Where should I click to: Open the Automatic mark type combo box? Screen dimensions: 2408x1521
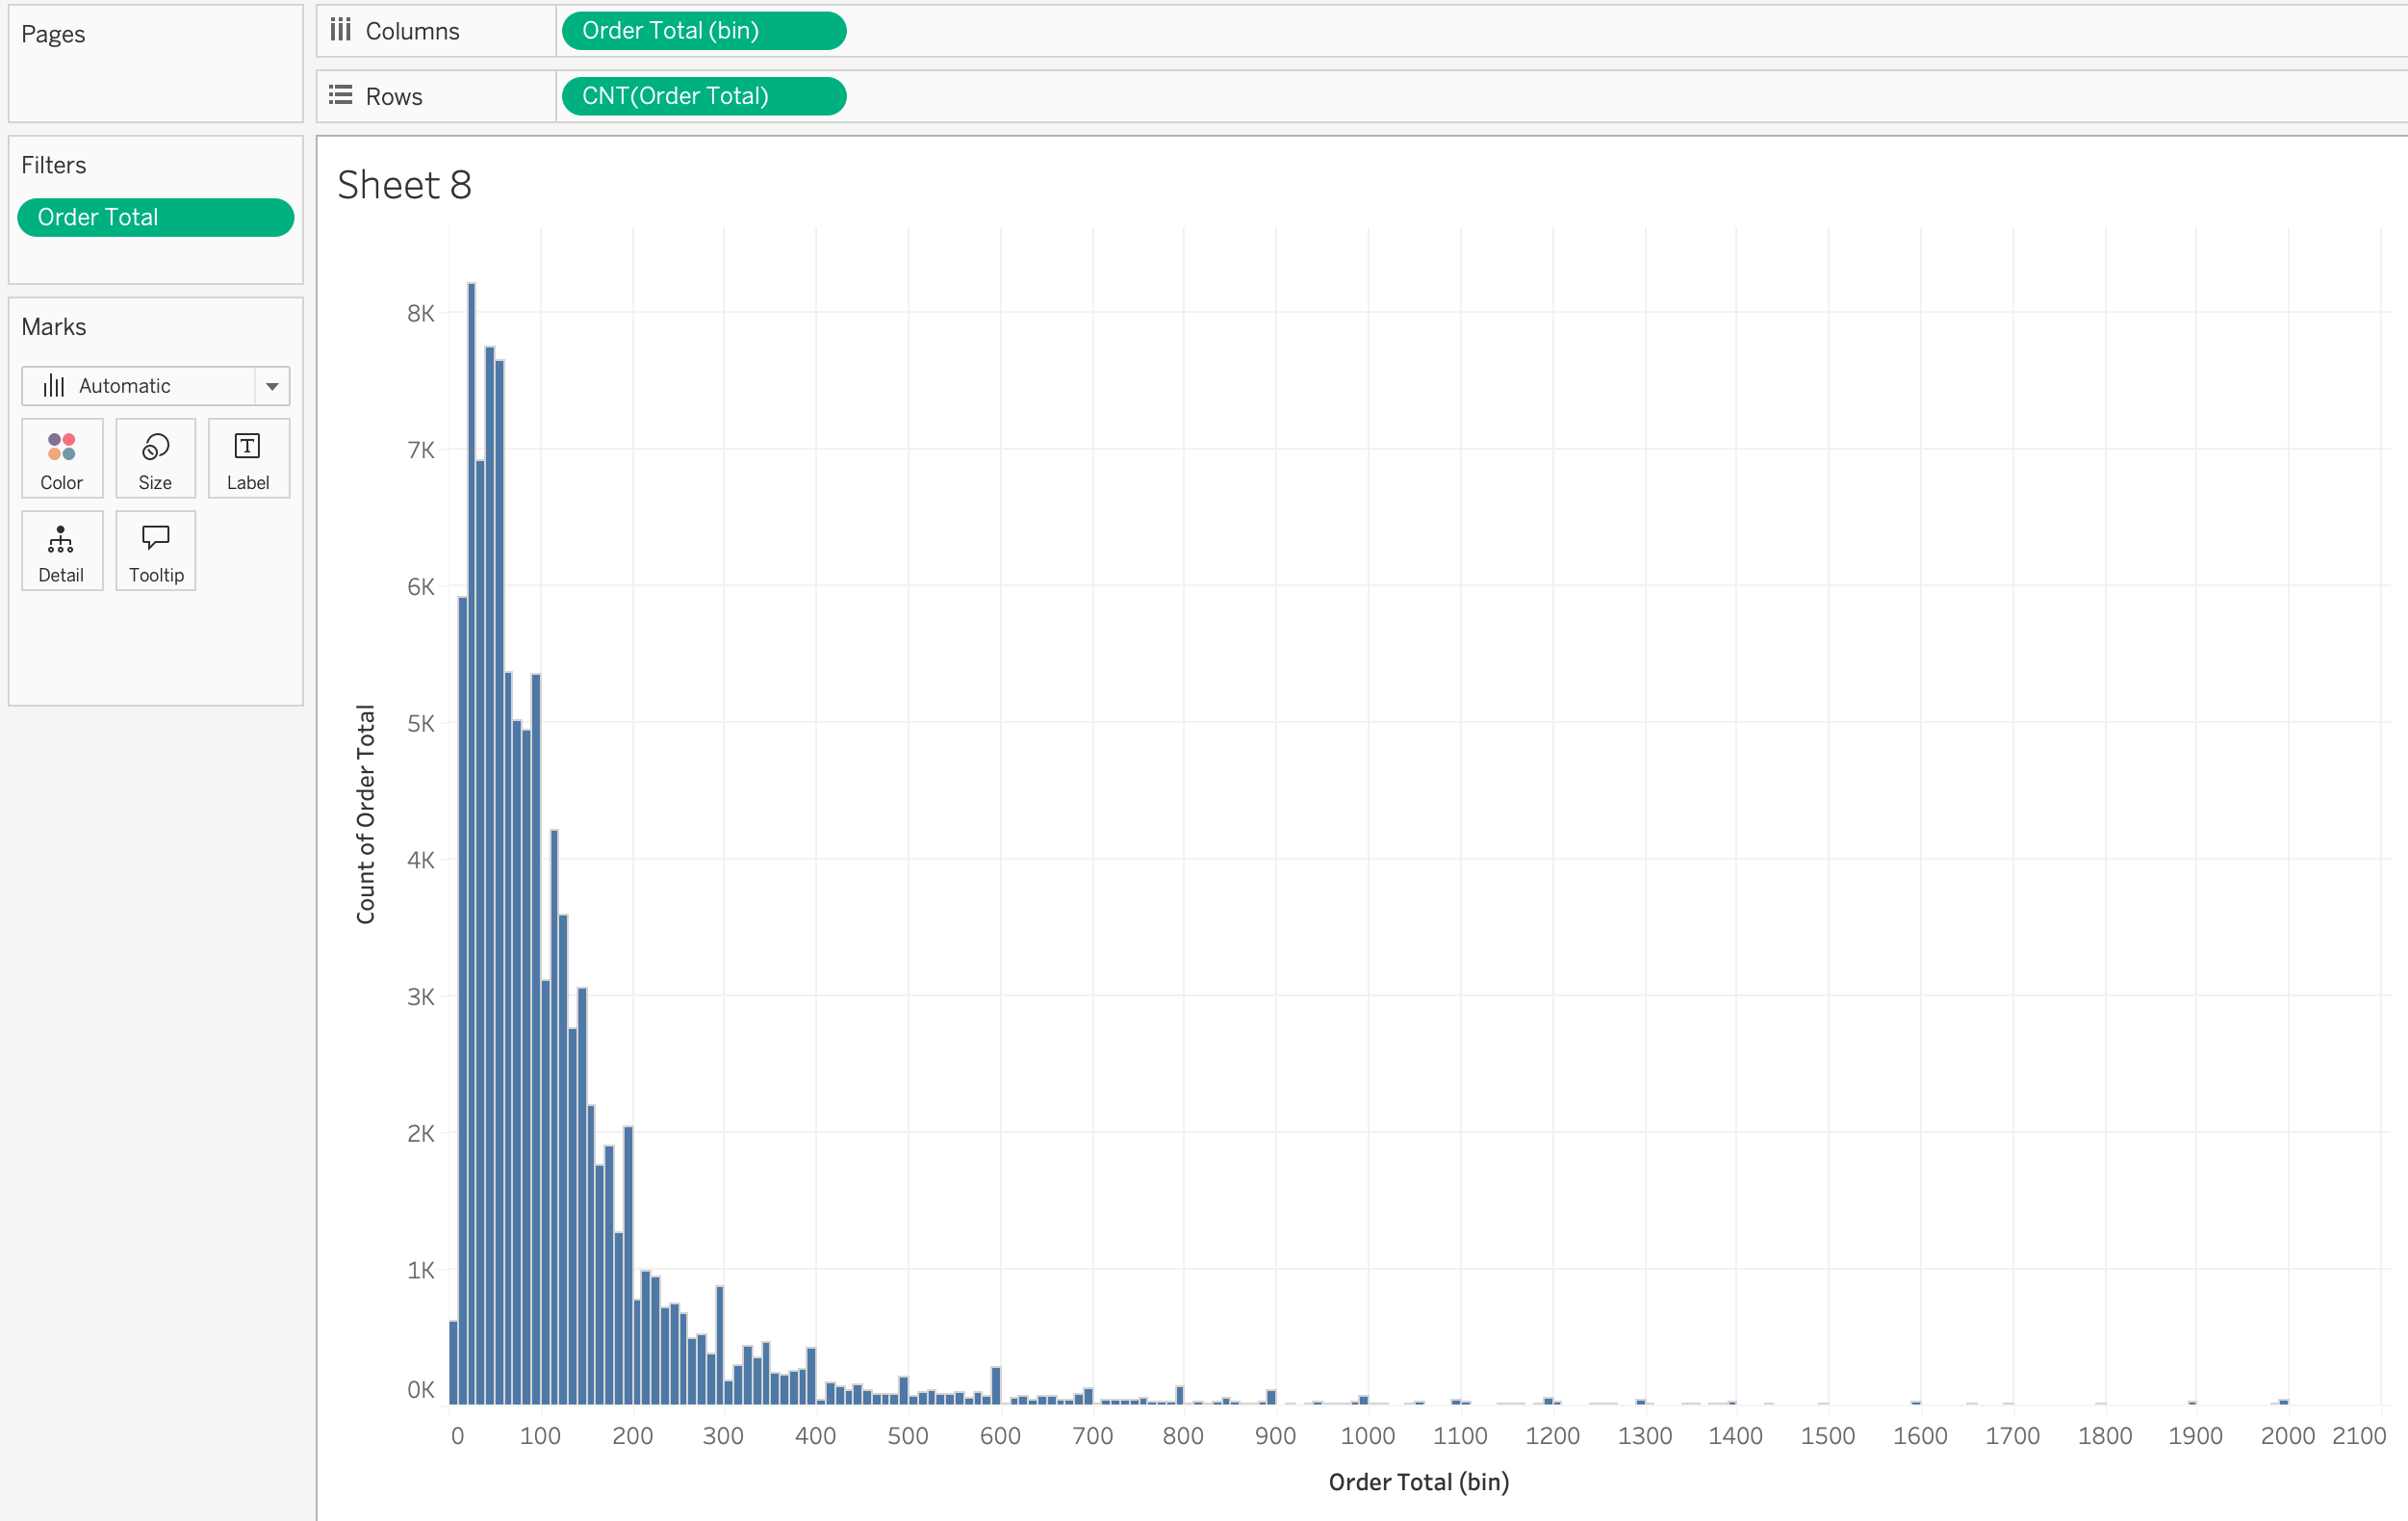coord(140,386)
